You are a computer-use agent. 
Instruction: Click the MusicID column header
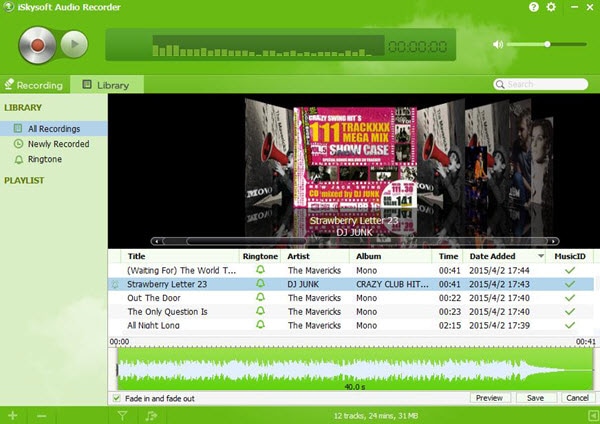[x=570, y=256]
